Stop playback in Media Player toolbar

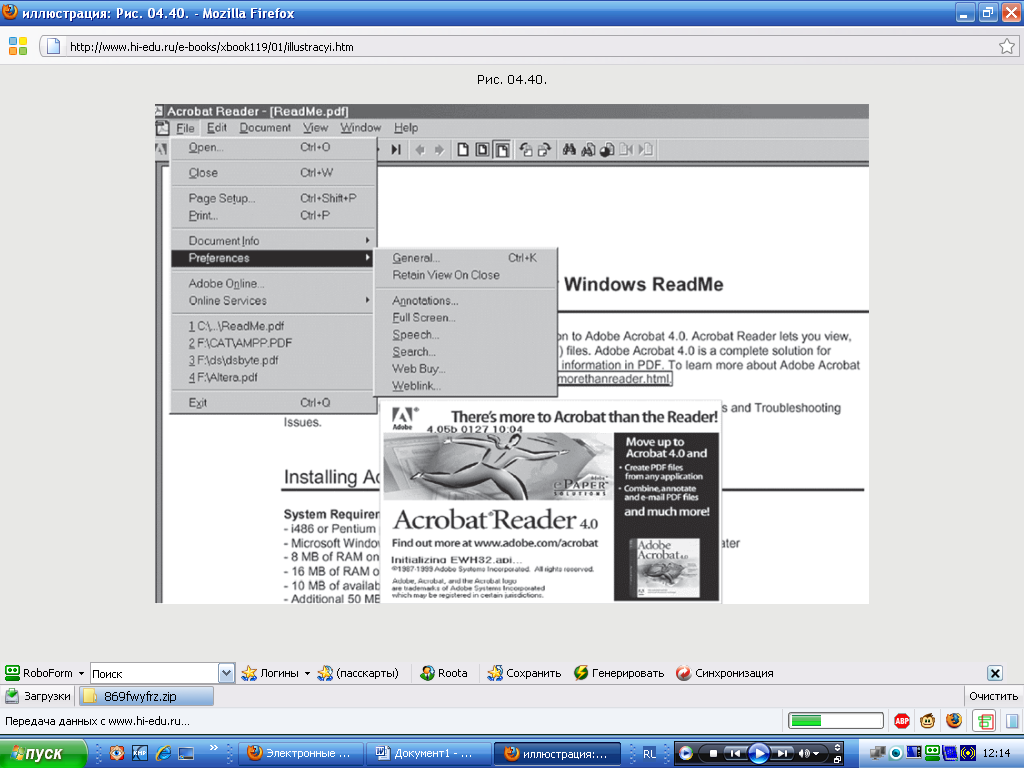tap(713, 754)
